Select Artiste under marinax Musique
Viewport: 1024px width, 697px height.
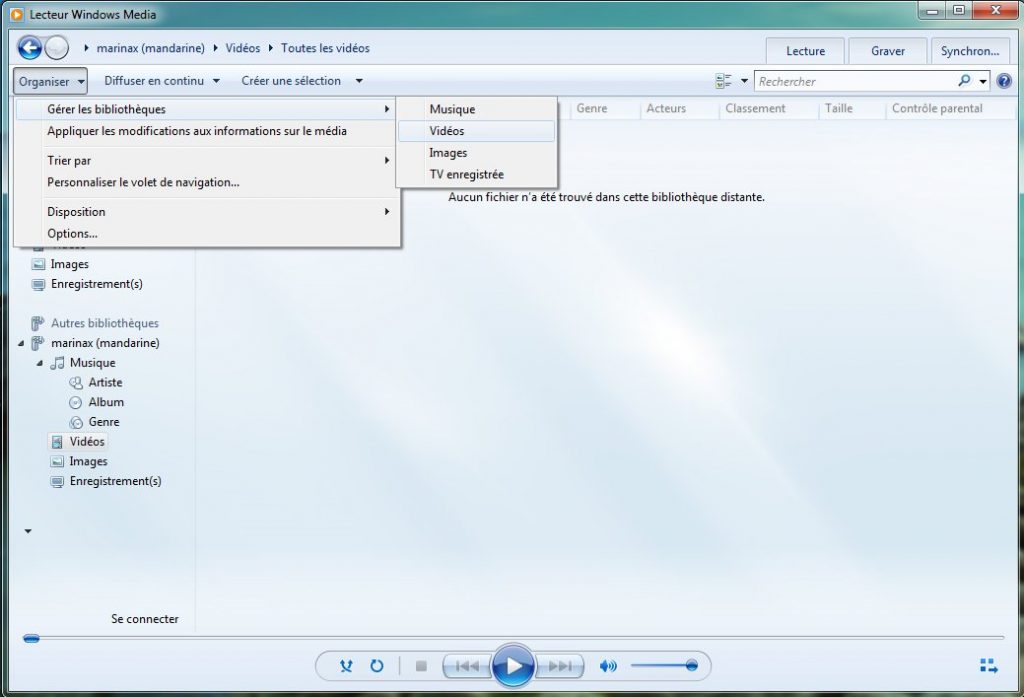point(105,382)
